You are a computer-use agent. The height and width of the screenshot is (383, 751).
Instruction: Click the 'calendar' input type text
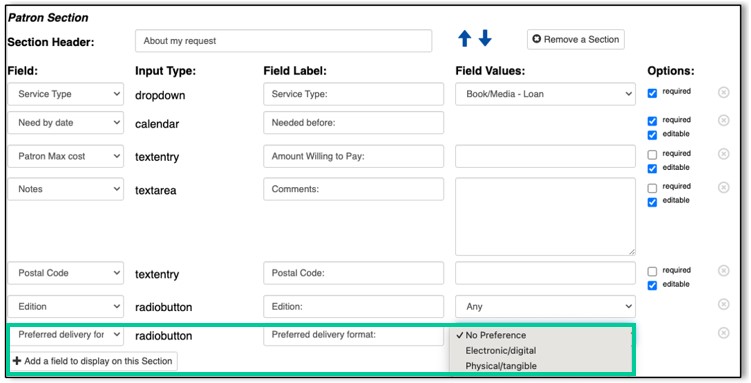click(157, 124)
